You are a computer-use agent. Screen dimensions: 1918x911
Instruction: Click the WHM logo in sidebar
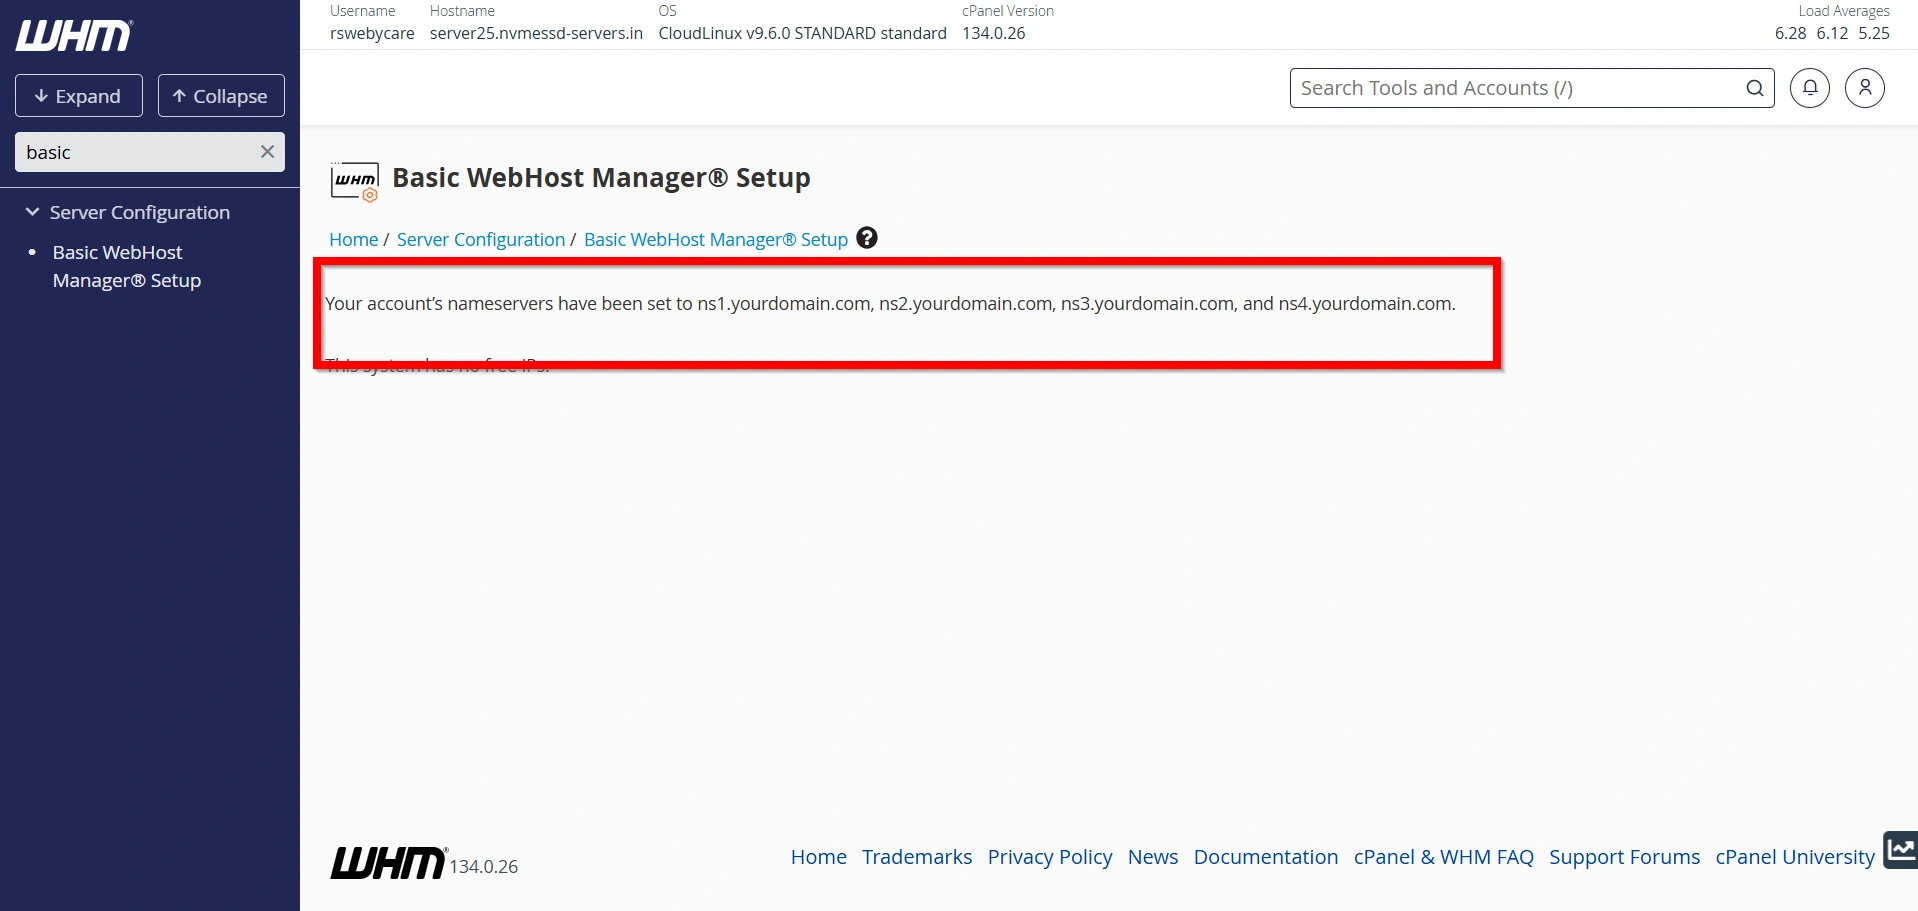(74, 36)
